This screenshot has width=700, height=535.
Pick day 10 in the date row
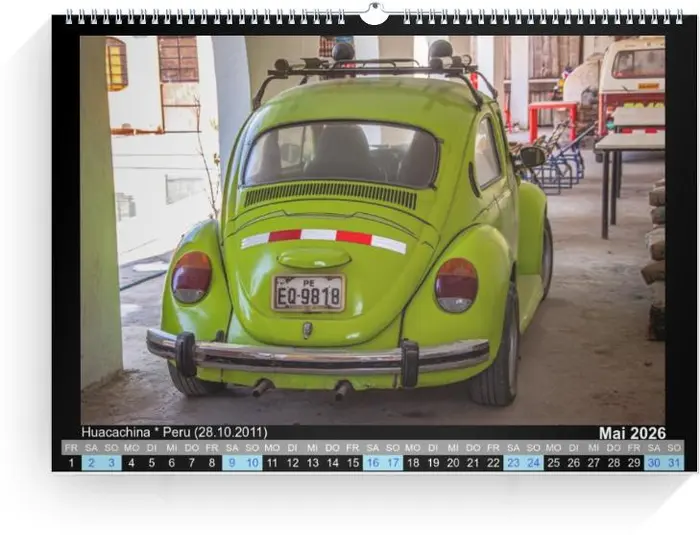pos(252,463)
